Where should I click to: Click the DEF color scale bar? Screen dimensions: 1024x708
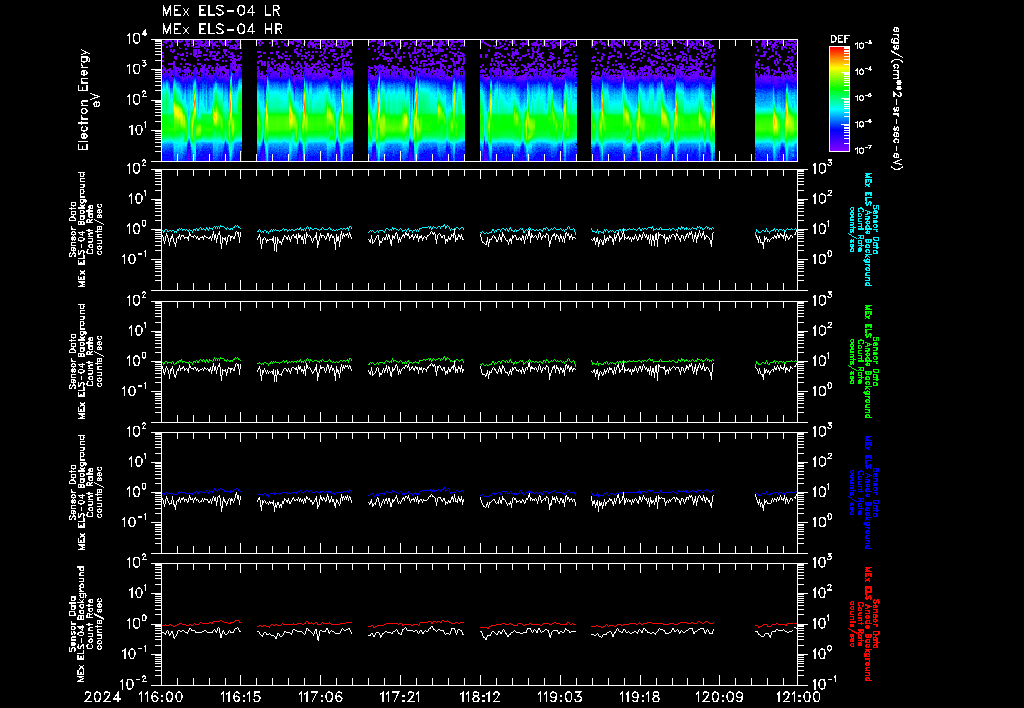839,98
